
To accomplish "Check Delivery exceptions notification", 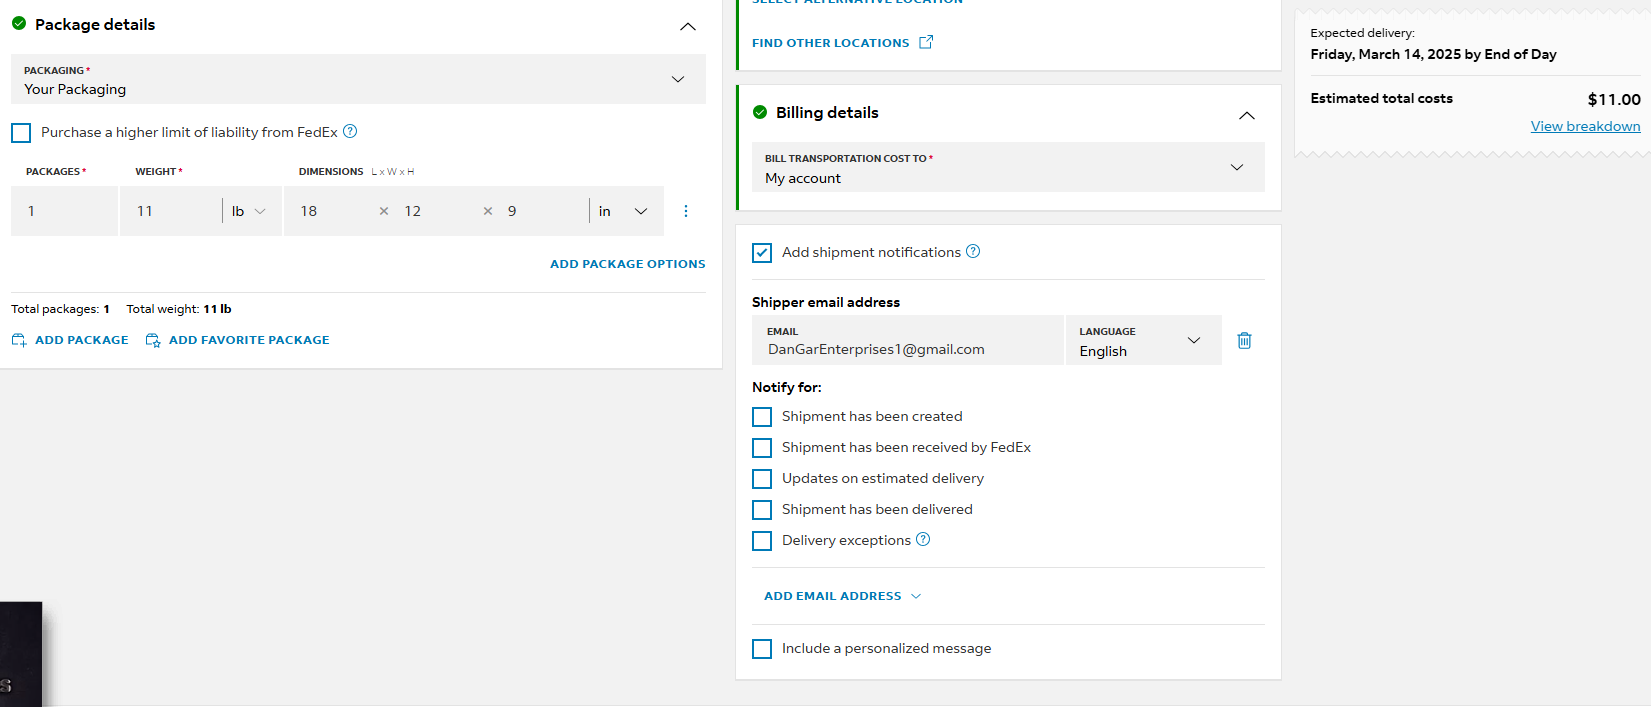I will [762, 541].
